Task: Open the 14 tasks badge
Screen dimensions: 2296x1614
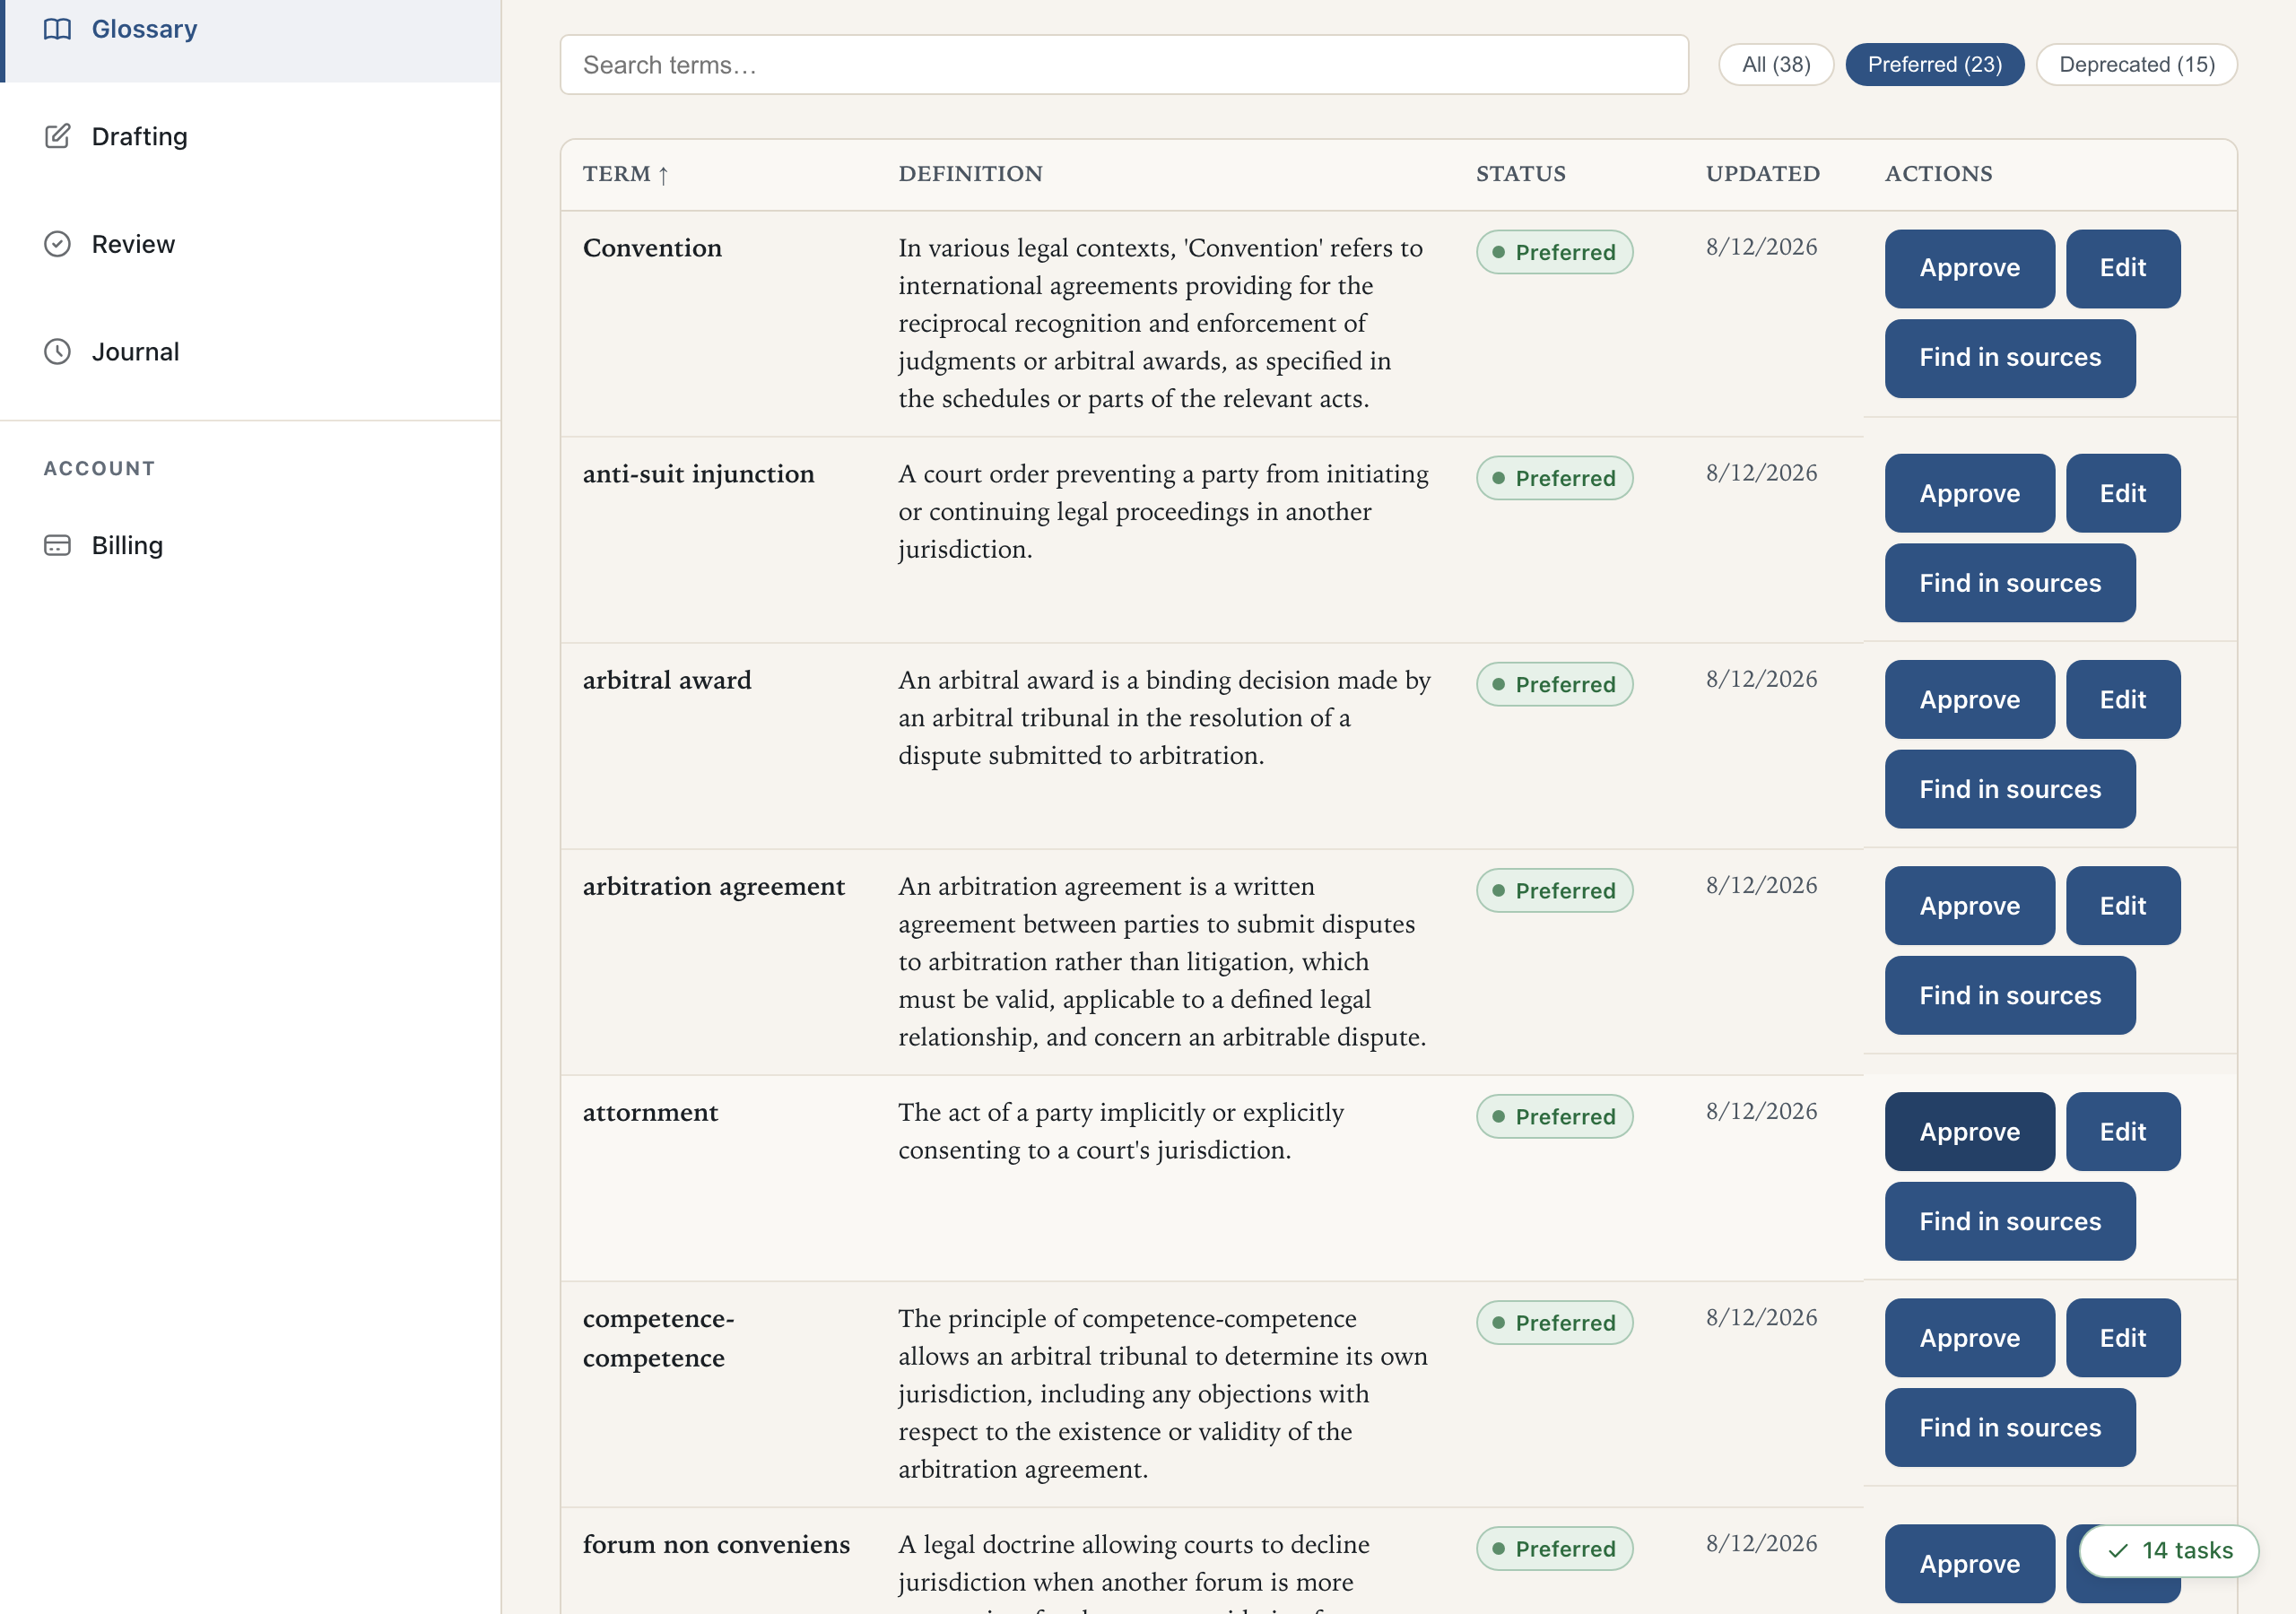Action: [2168, 1551]
